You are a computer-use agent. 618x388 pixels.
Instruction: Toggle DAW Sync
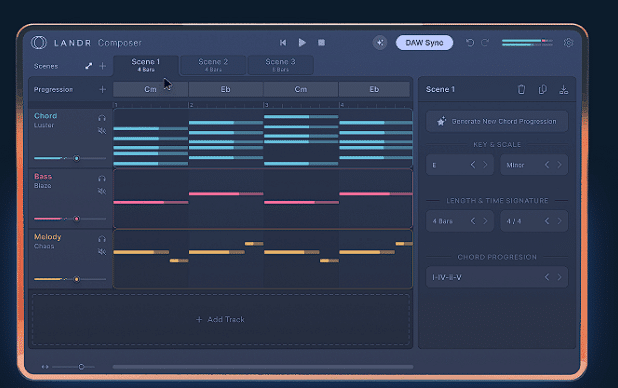pos(424,43)
